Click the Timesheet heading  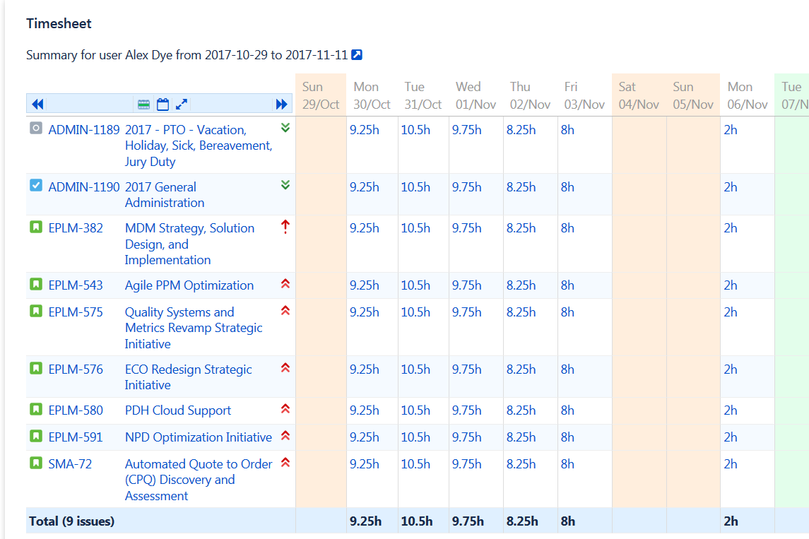(x=59, y=24)
